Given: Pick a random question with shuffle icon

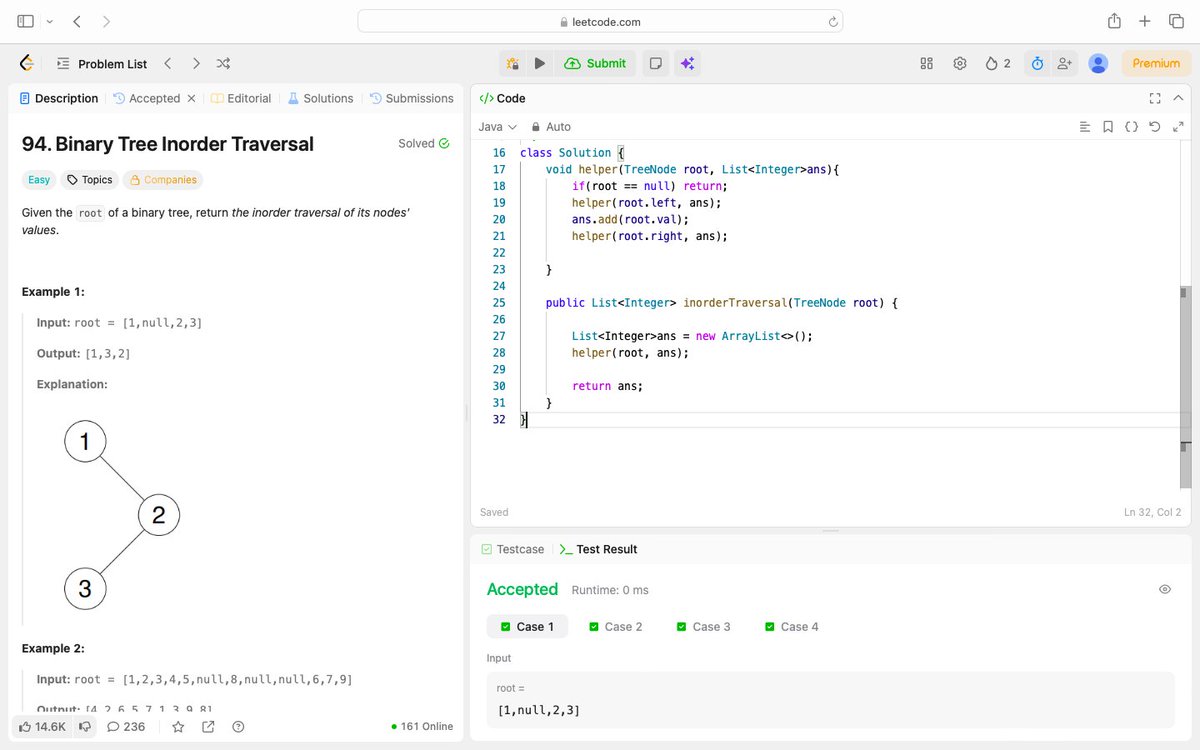Looking at the screenshot, I should coord(223,62).
